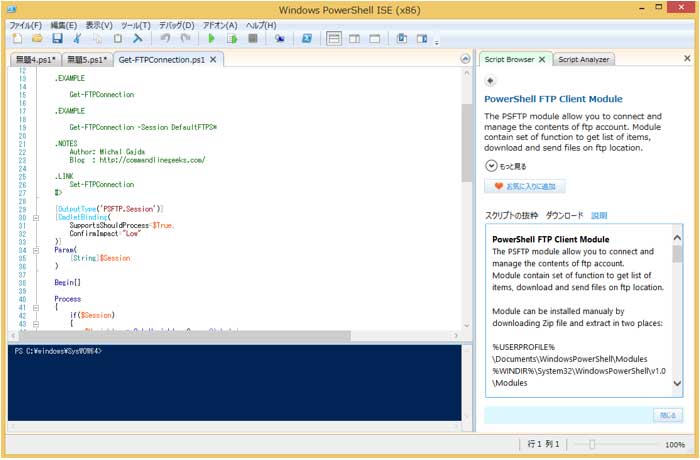The width and height of the screenshot is (700, 460).
Task: Collapse the script pane with round arrow
Action: pyautogui.click(x=465, y=59)
